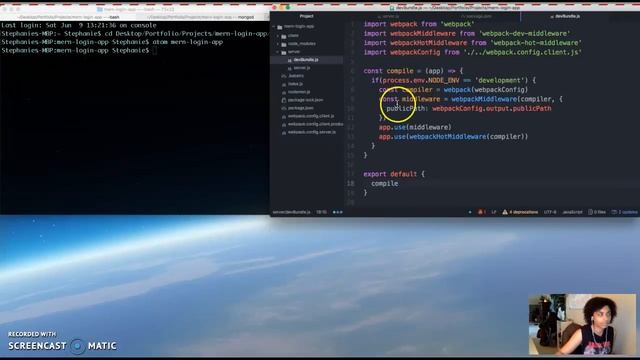Click the three-dot indicator in the status bar
This screenshot has height=360, width=640.
[338, 212]
